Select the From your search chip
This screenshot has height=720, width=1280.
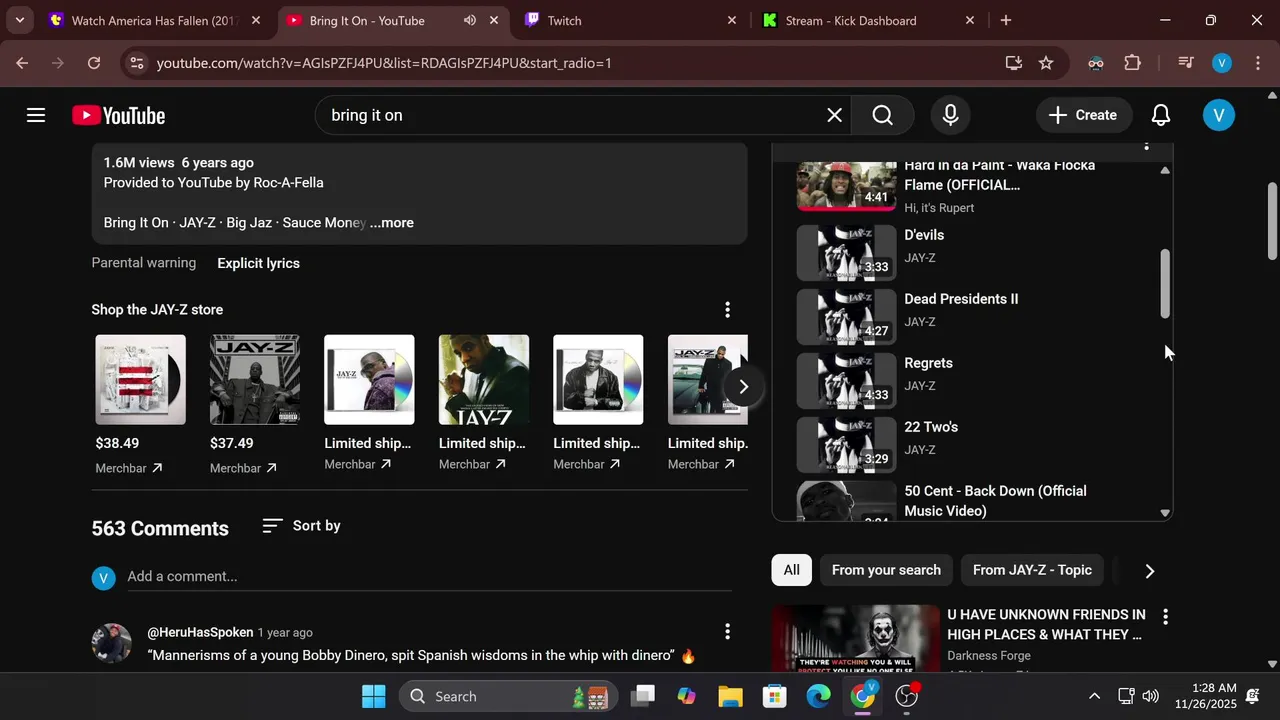coord(886,570)
